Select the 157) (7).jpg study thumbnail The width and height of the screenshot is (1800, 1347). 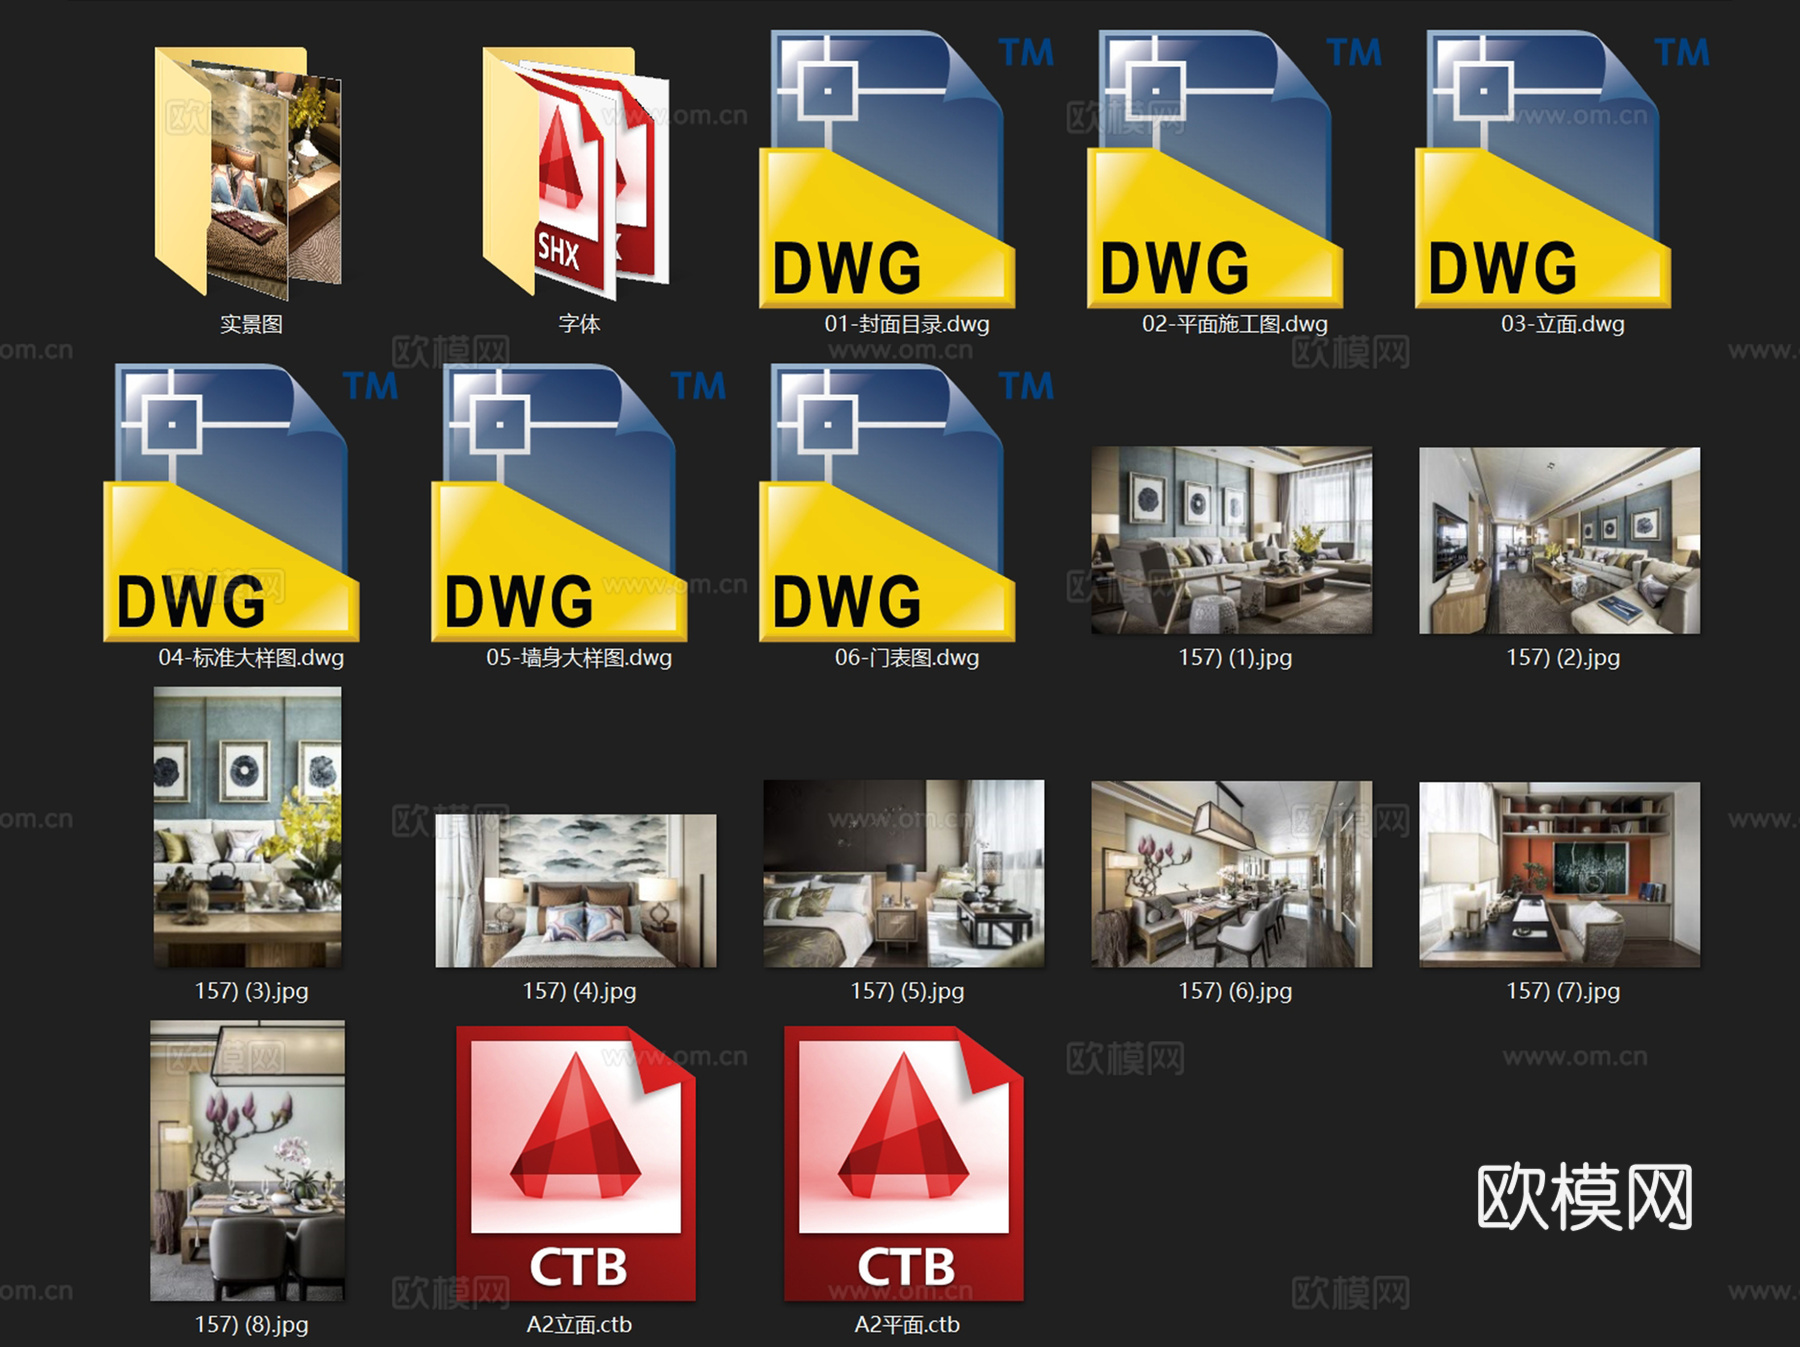1560,874
